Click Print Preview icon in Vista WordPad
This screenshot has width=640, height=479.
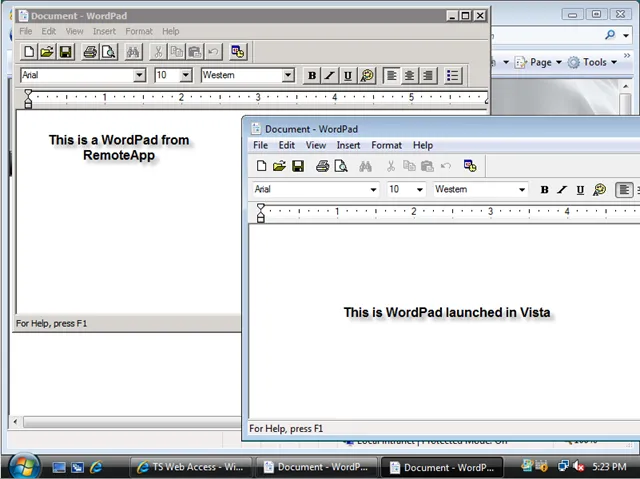point(341,166)
